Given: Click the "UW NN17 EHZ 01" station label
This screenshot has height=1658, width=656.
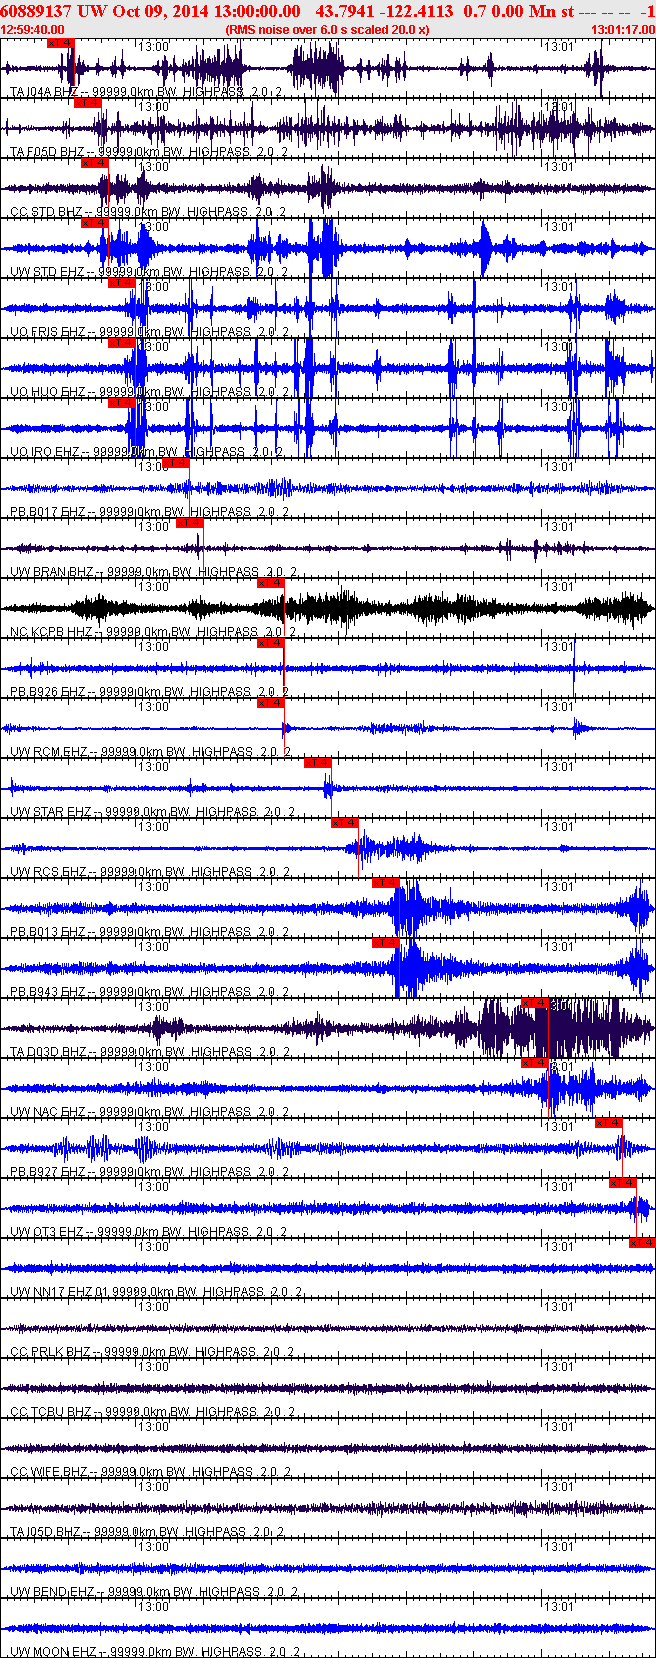Looking at the screenshot, I should coord(60,1292).
